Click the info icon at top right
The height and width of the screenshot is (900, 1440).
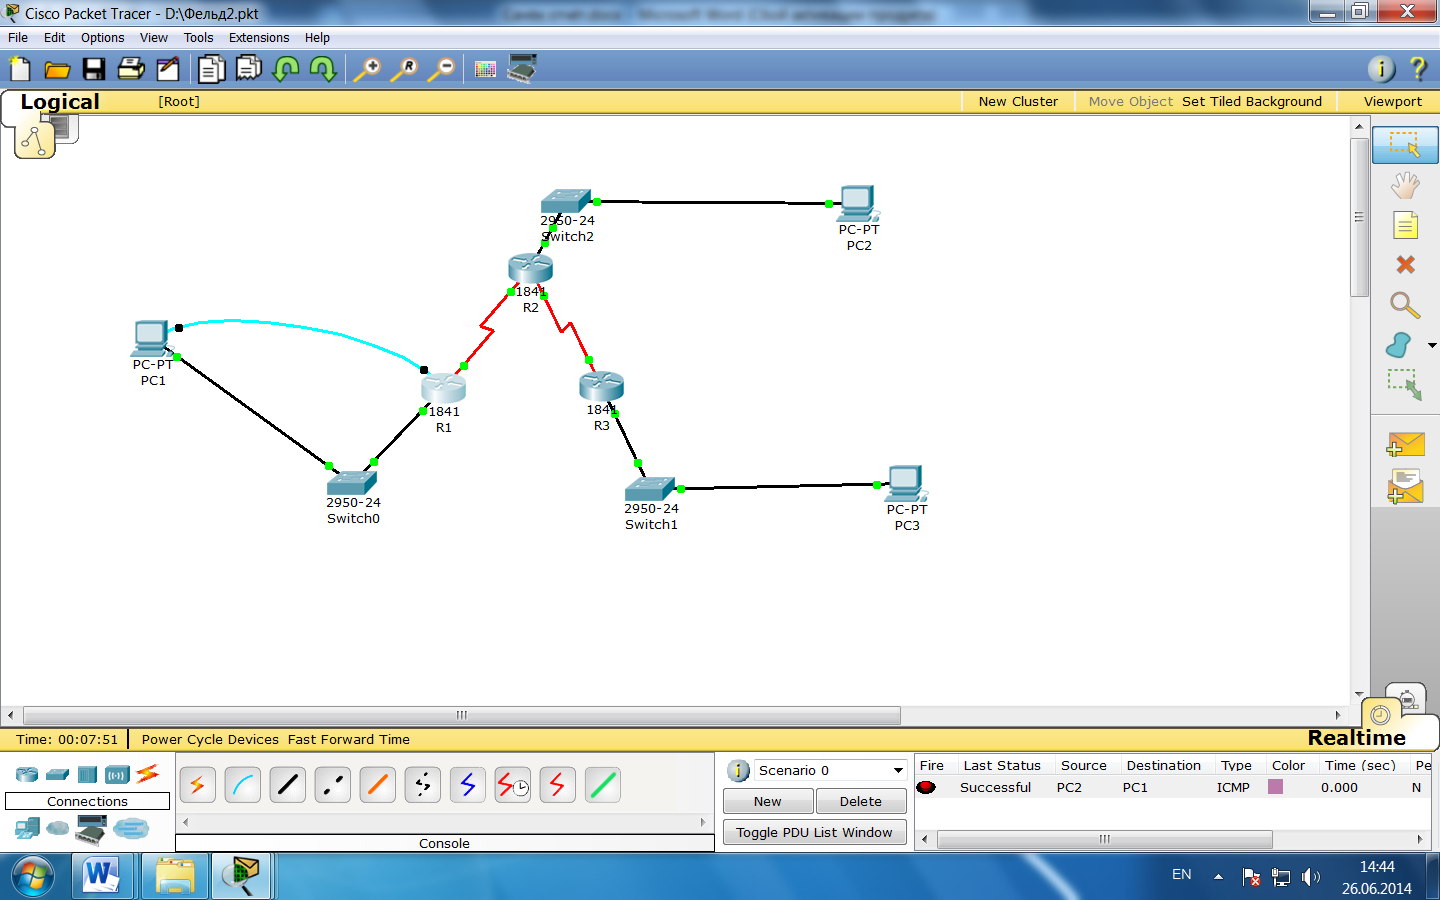1381,68
